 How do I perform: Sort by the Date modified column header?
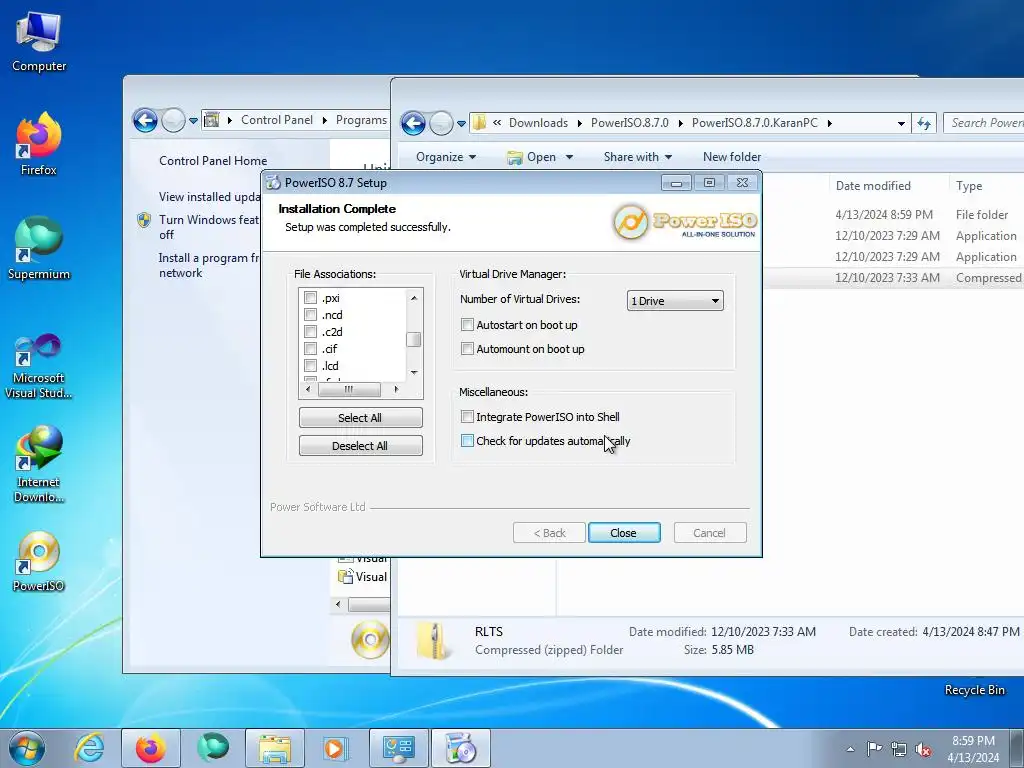point(872,185)
